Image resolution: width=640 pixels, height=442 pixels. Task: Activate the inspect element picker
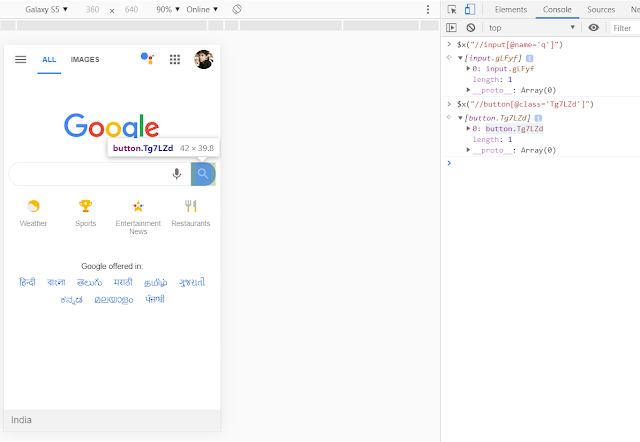pyautogui.click(x=452, y=9)
